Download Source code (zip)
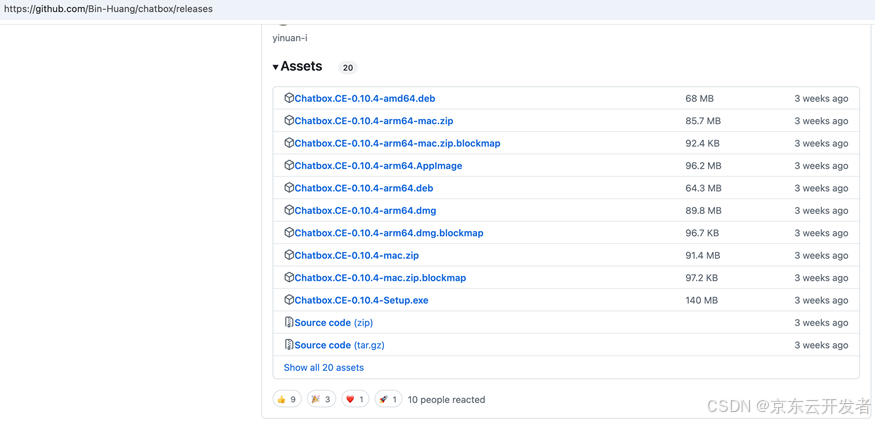The height and width of the screenshot is (421, 875). pos(334,323)
